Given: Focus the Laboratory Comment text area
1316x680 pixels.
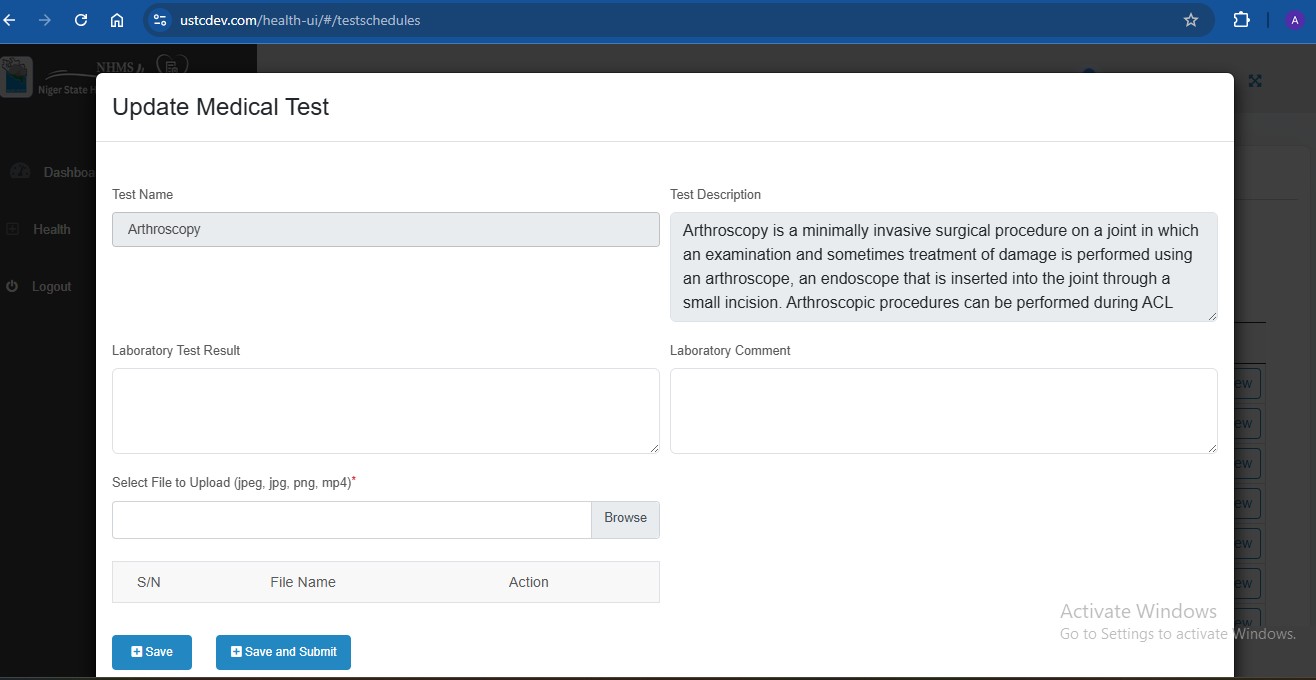Looking at the screenshot, I should coord(943,410).
